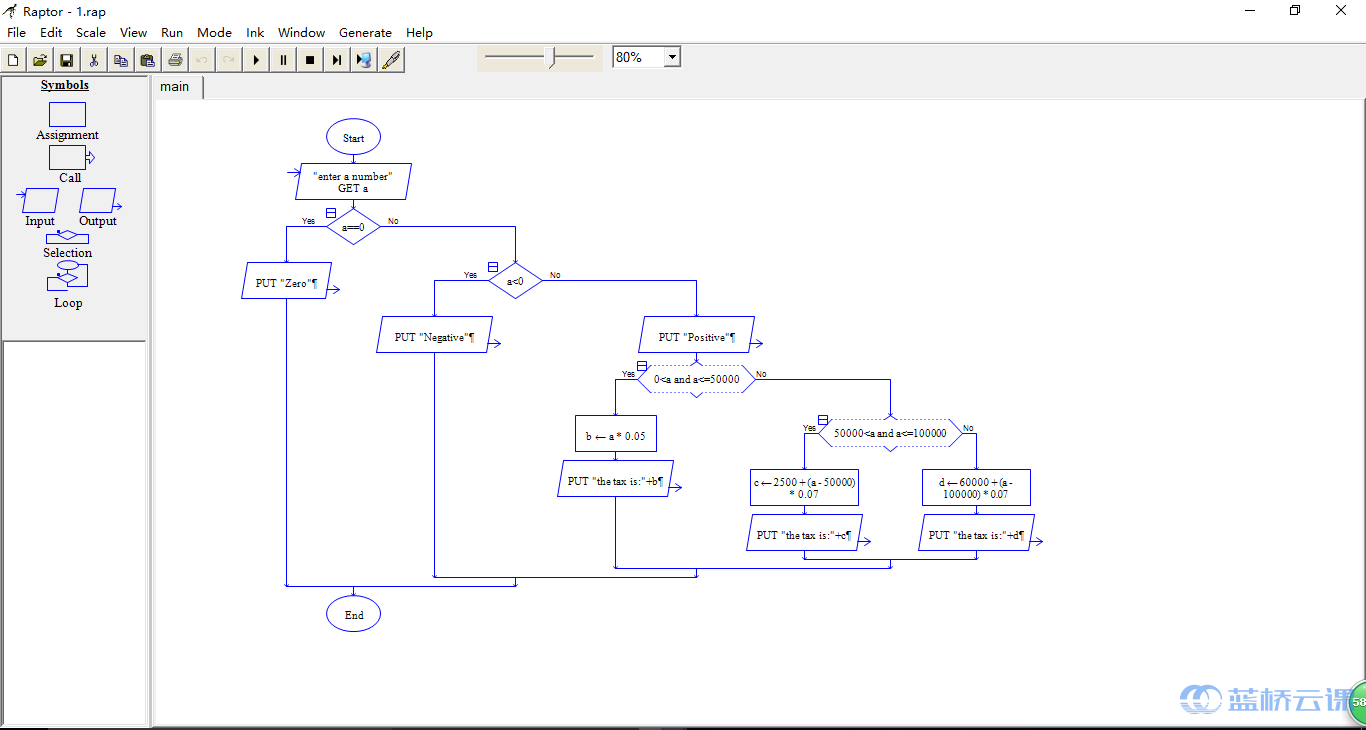Select the c ← 2500 + (a - 50000) assignment

[x=805, y=488]
